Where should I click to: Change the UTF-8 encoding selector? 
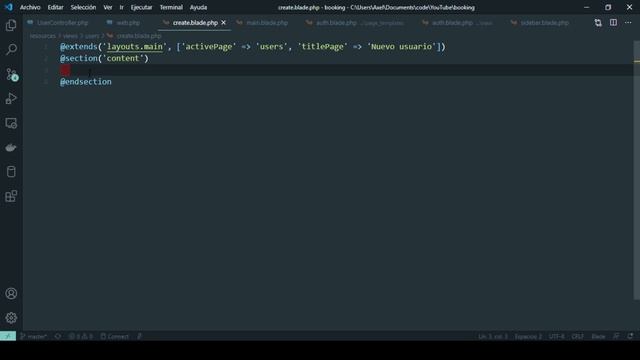(556, 336)
